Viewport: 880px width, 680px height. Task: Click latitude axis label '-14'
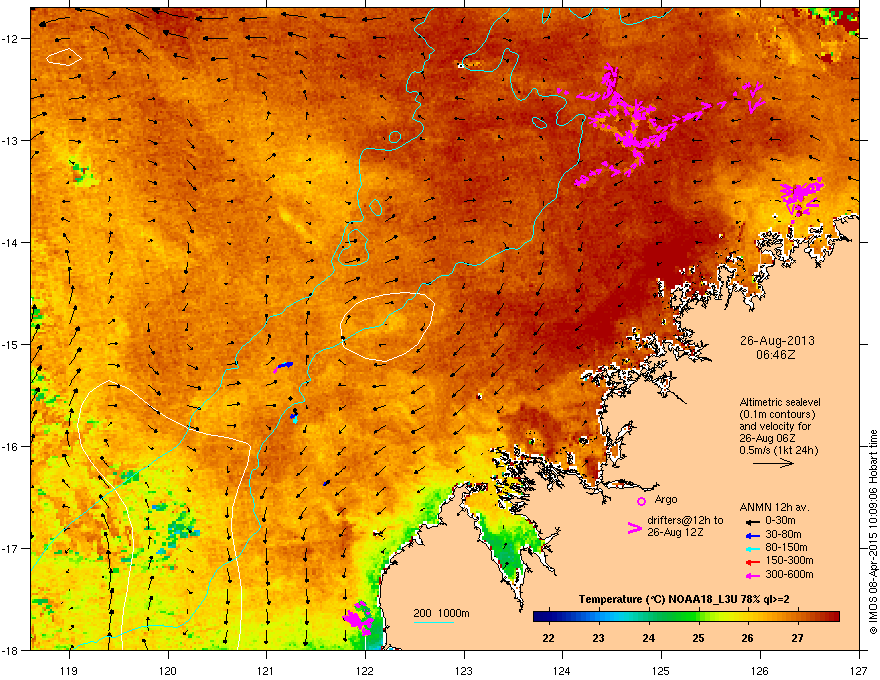point(10,243)
